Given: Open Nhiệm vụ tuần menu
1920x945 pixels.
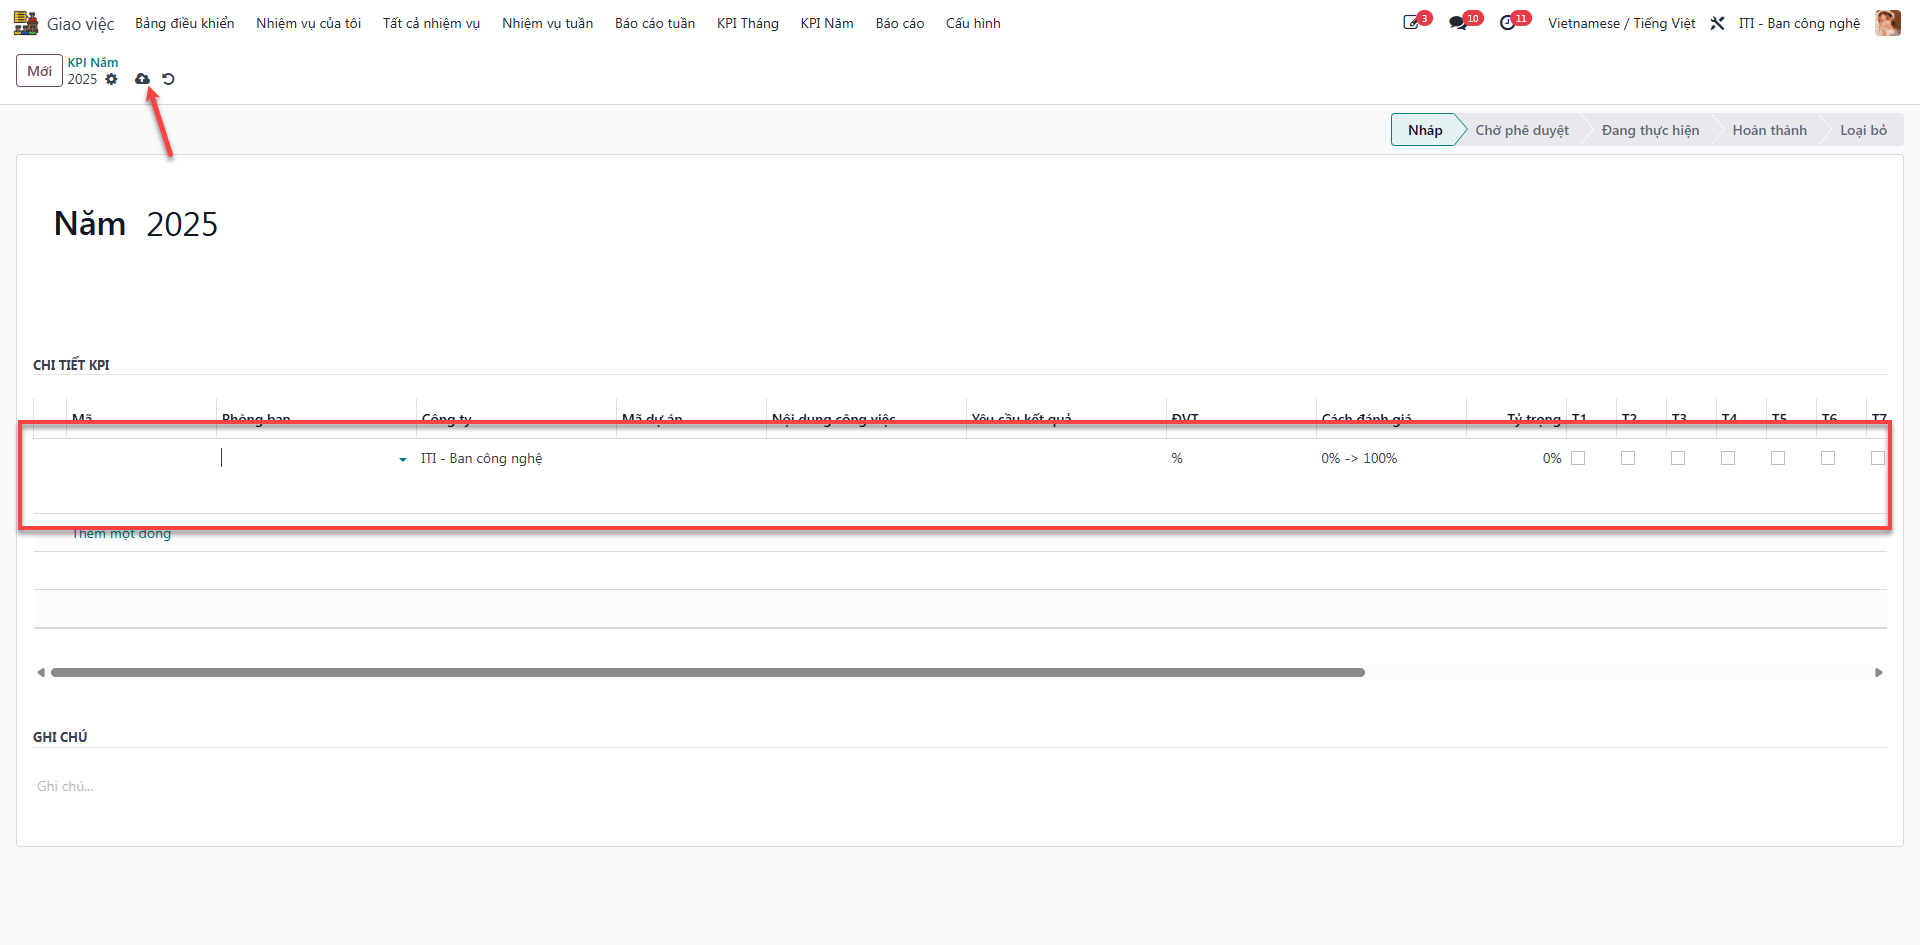Looking at the screenshot, I should pos(548,23).
